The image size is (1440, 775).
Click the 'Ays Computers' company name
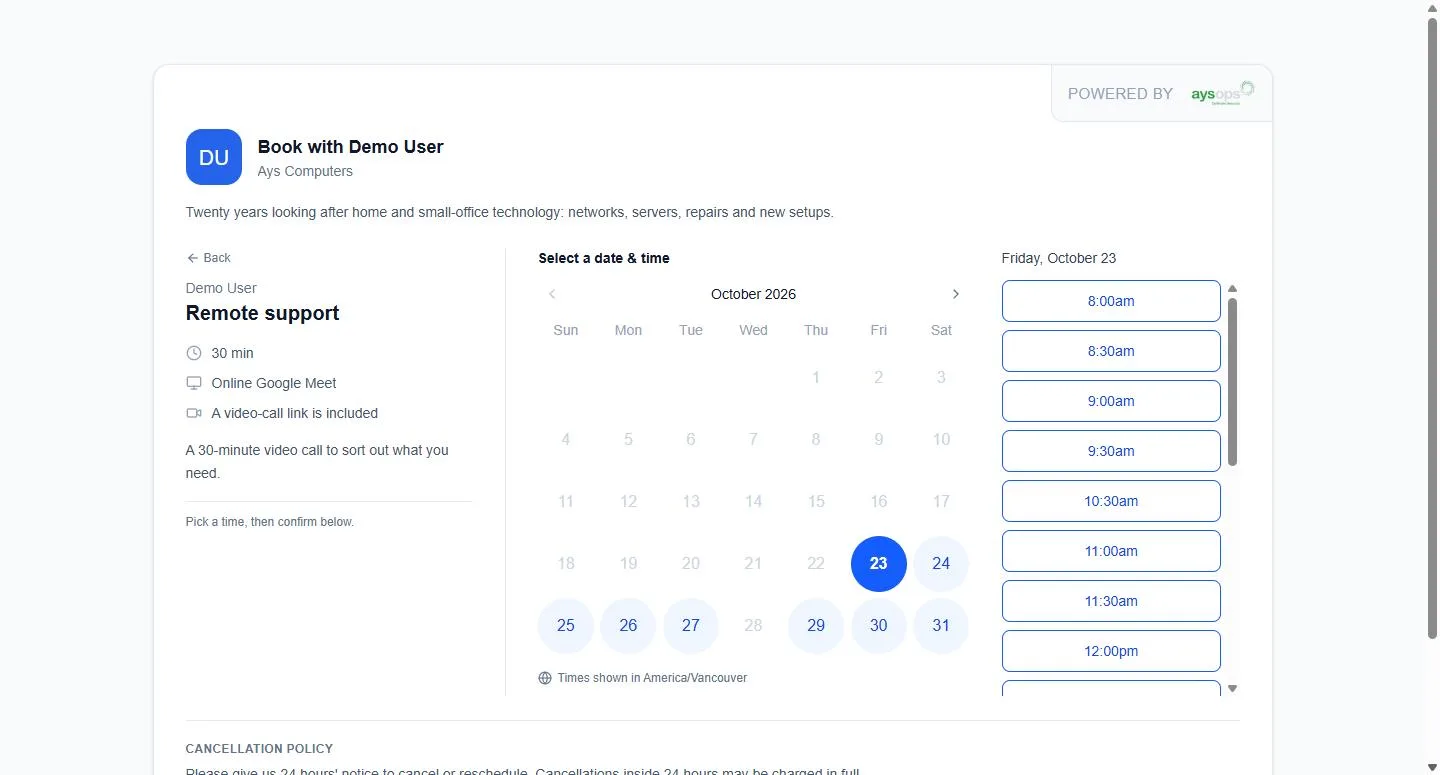tap(305, 171)
